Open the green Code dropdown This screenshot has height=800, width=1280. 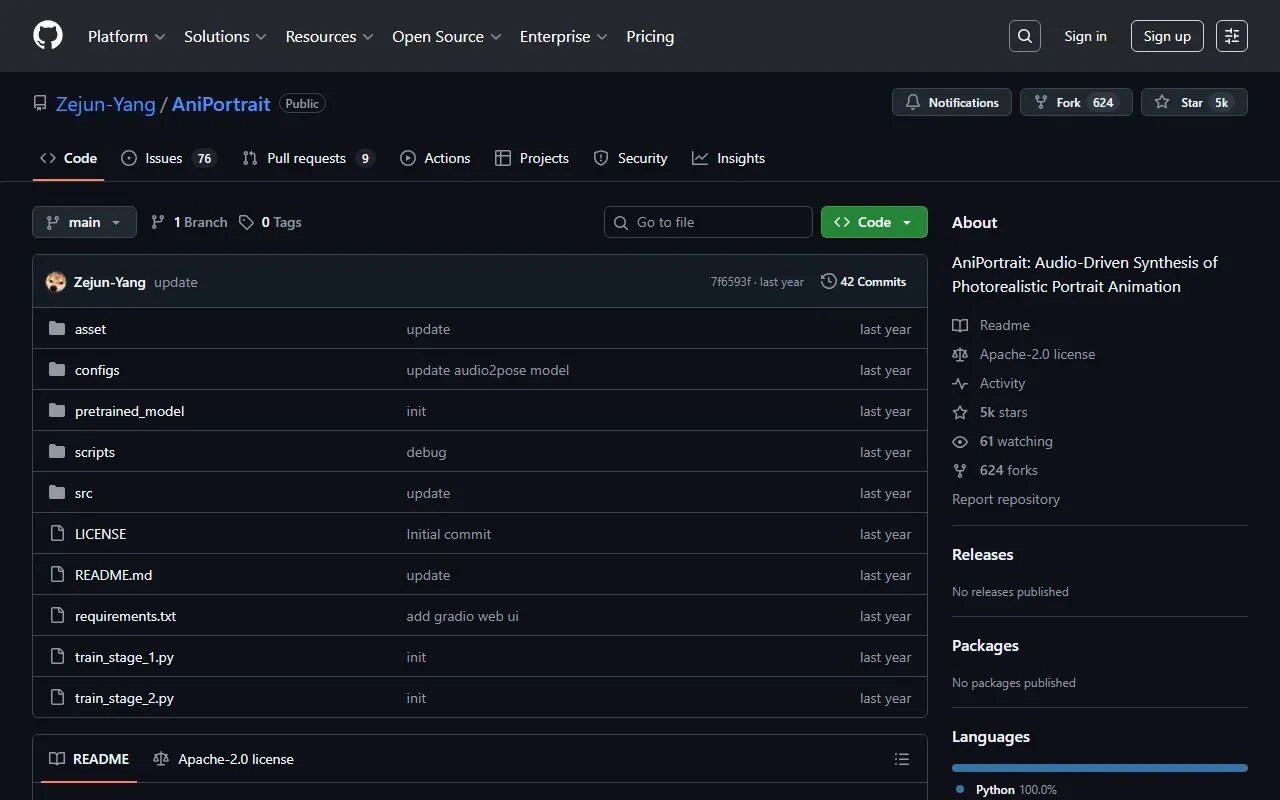coord(874,222)
